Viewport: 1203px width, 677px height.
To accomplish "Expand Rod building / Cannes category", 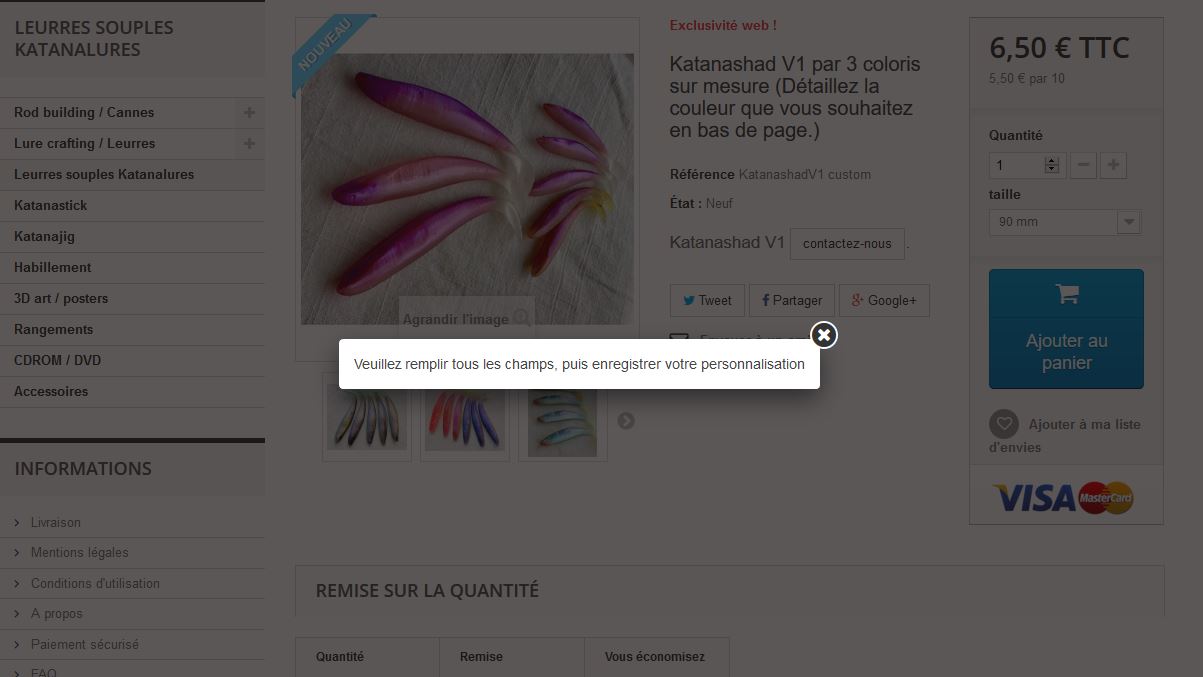I will pyautogui.click(x=249, y=112).
